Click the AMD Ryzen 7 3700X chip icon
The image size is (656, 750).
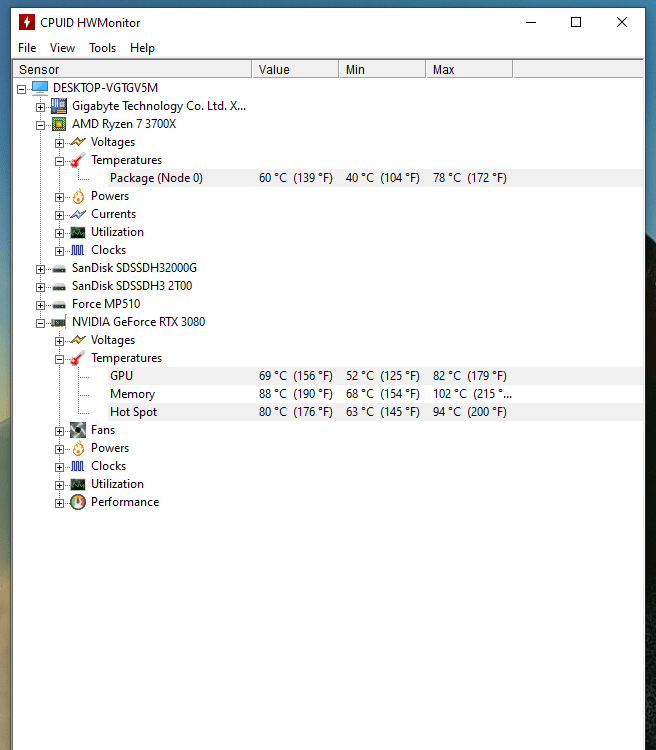(59, 124)
